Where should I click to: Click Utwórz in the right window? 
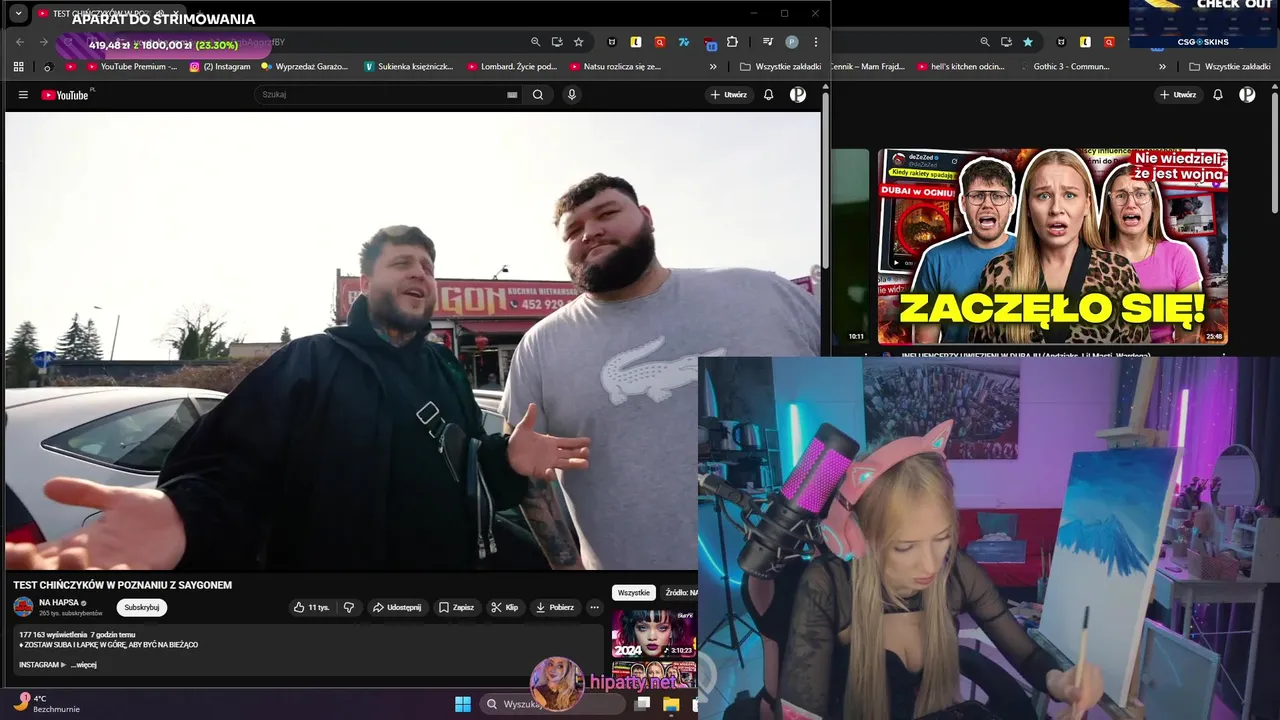tap(1178, 95)
